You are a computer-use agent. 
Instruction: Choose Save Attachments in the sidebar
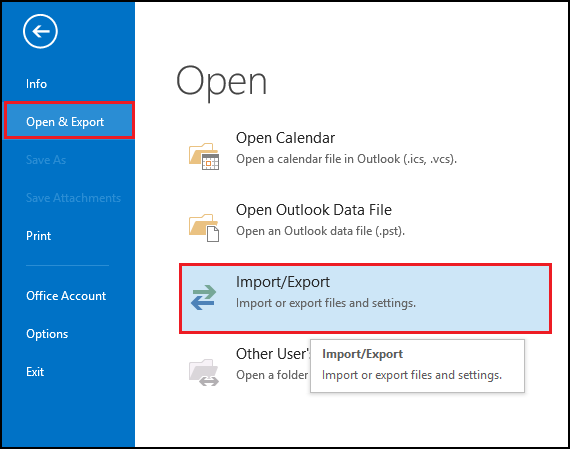pos(73,198)
